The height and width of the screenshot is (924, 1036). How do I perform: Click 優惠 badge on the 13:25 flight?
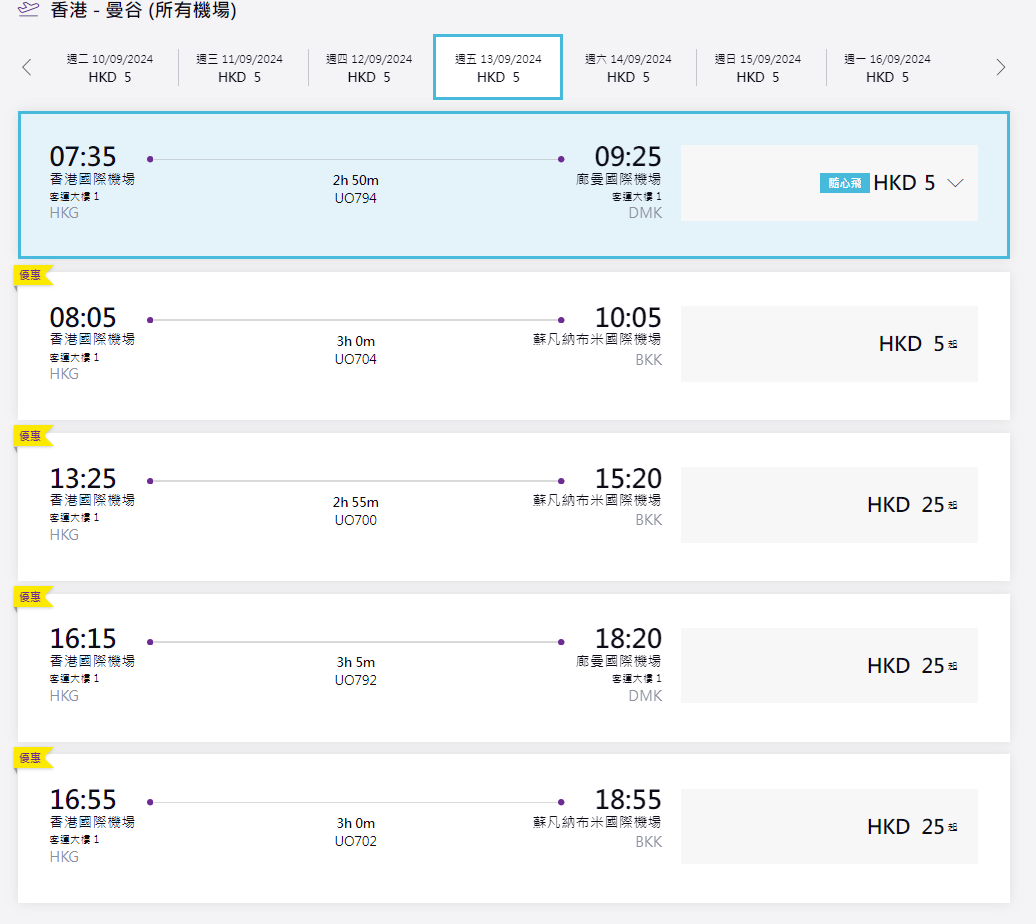point(31,436)
